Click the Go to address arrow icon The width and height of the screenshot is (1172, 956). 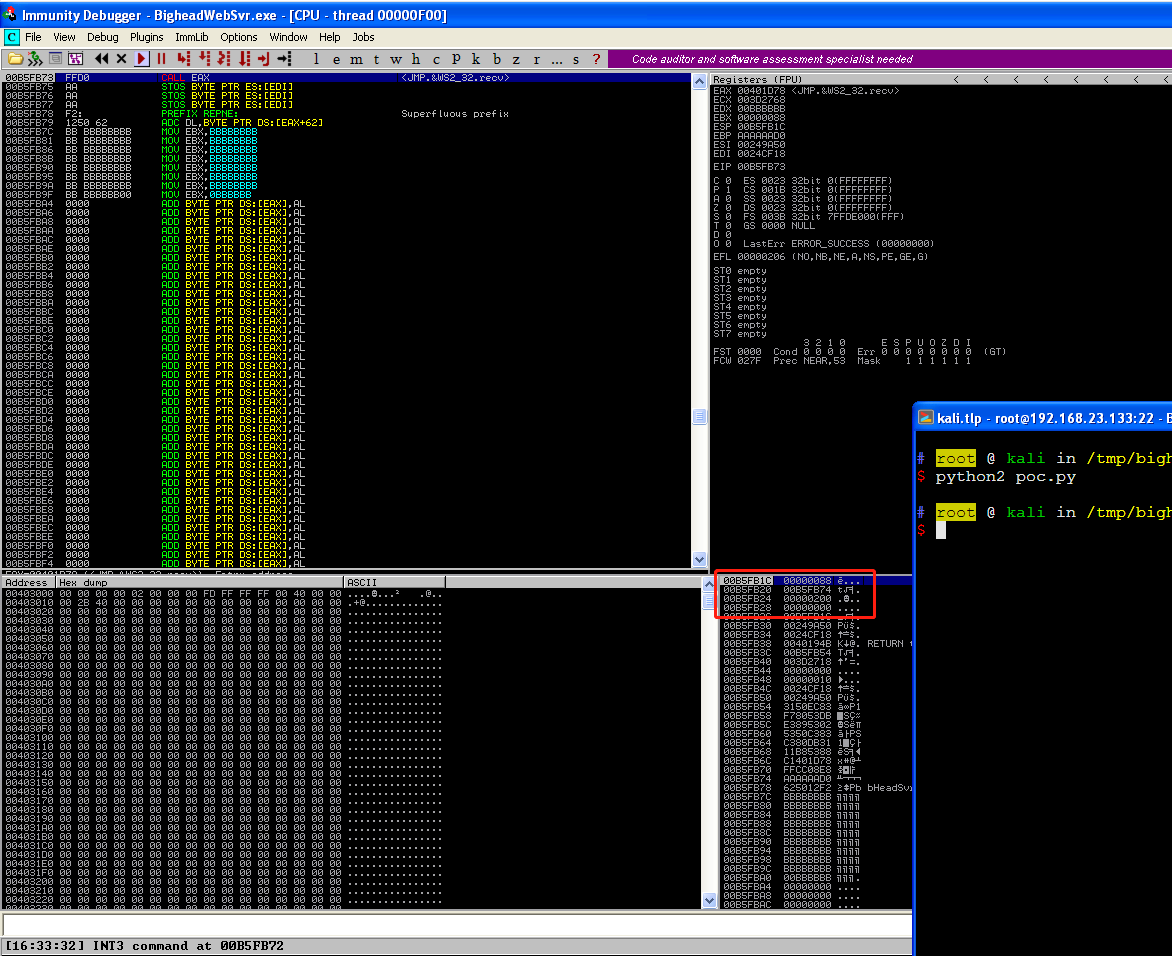point(283,59)
